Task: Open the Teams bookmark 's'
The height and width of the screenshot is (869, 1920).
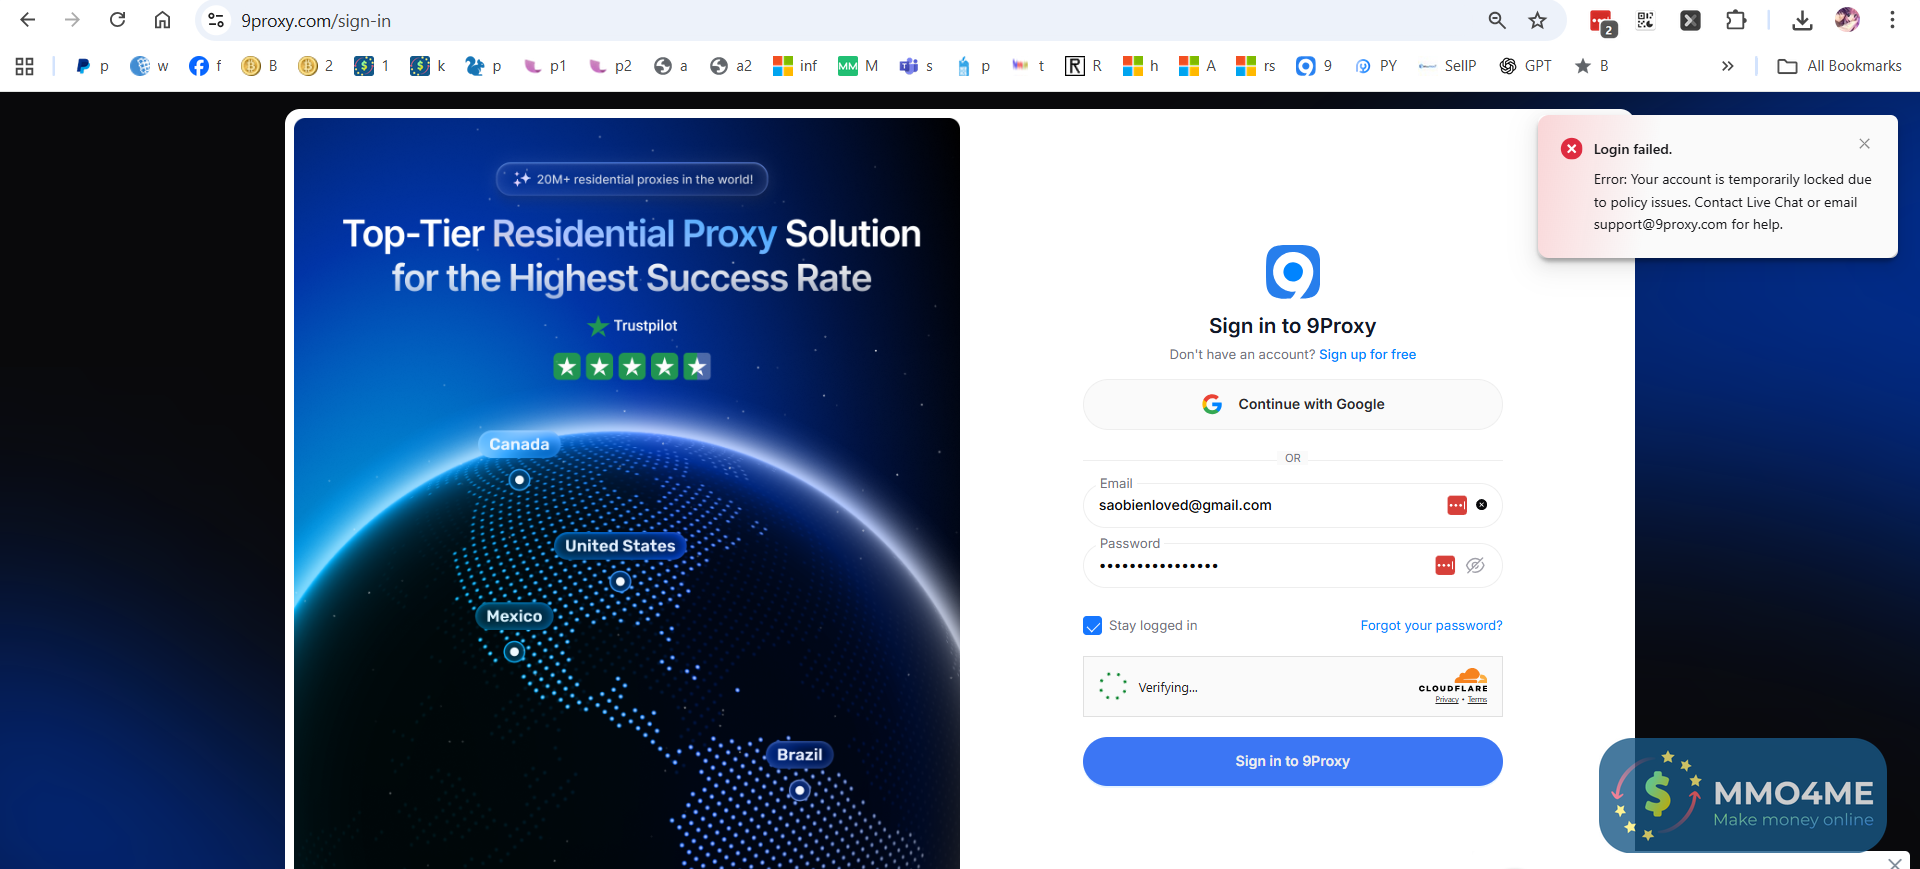Action: click(916, 66)
